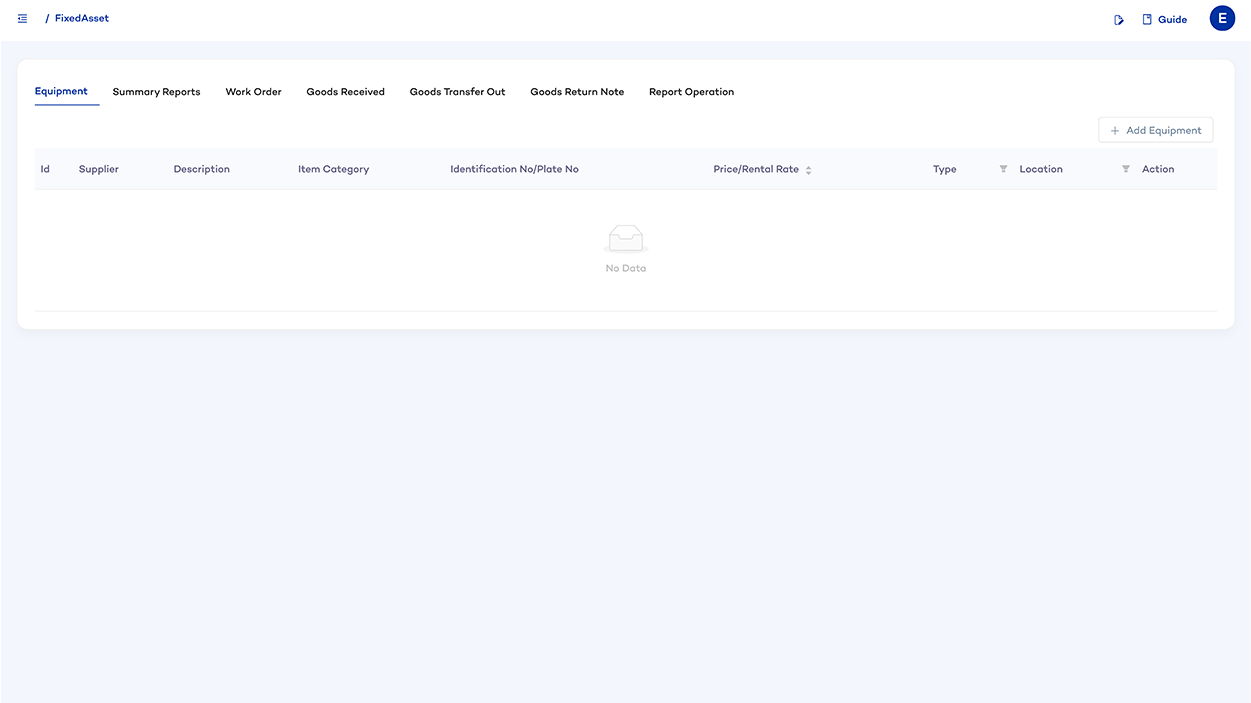Click the Location column filter icon
Viewport: 1251px width, 703px height.
click(x=1125, y=169)
